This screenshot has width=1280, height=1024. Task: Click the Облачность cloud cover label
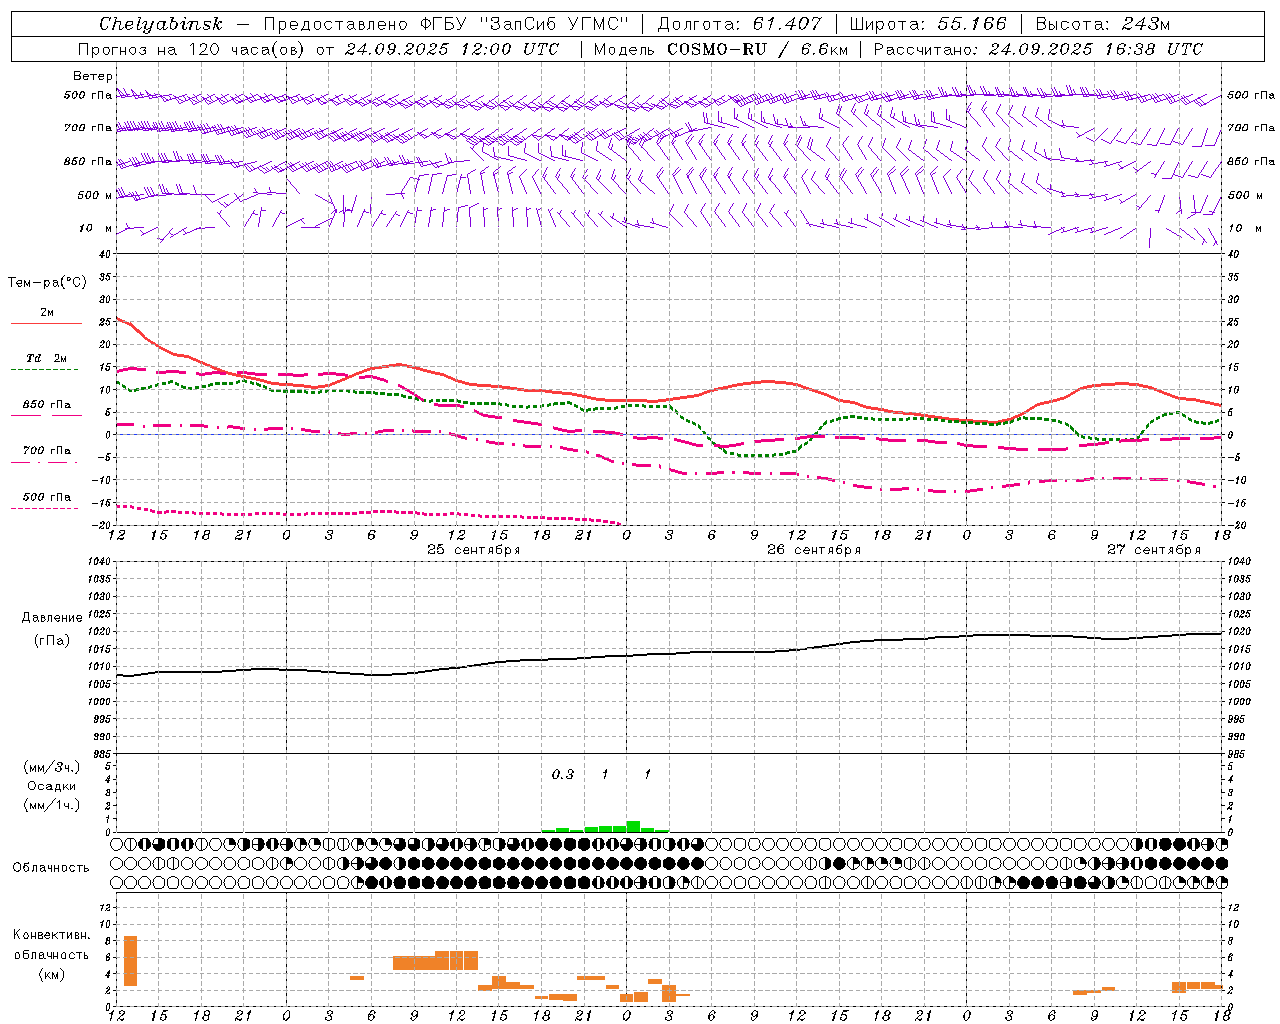point(51,868)
